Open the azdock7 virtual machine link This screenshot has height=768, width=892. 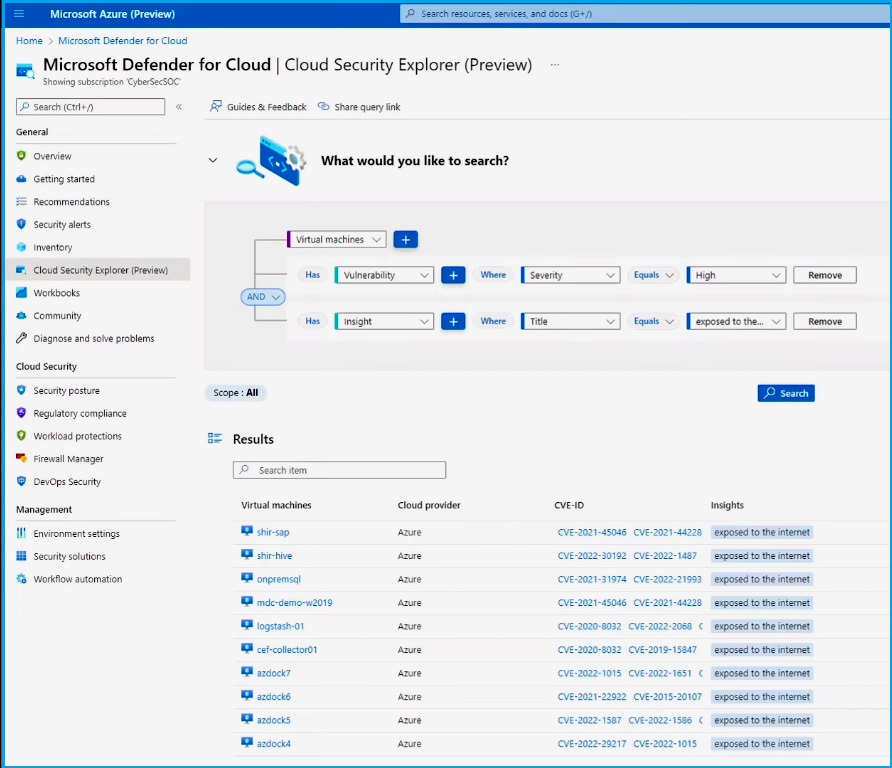[274, 673]
